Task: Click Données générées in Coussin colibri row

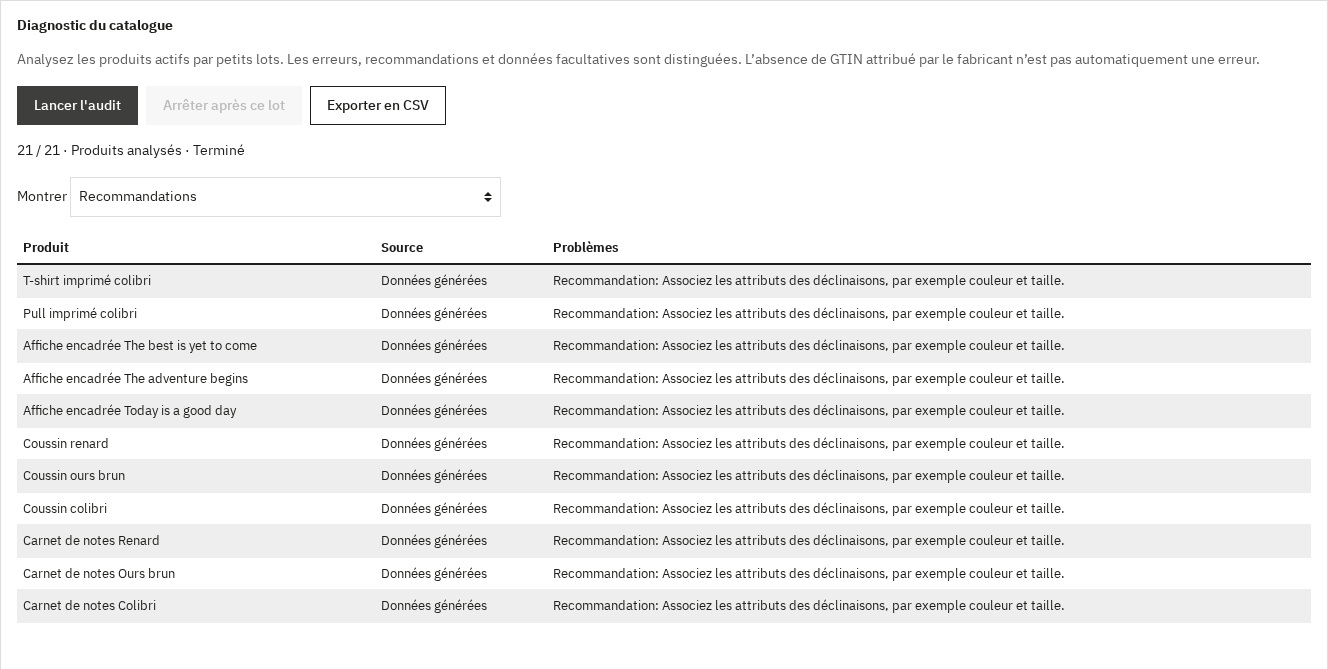Action: point(434,509)
